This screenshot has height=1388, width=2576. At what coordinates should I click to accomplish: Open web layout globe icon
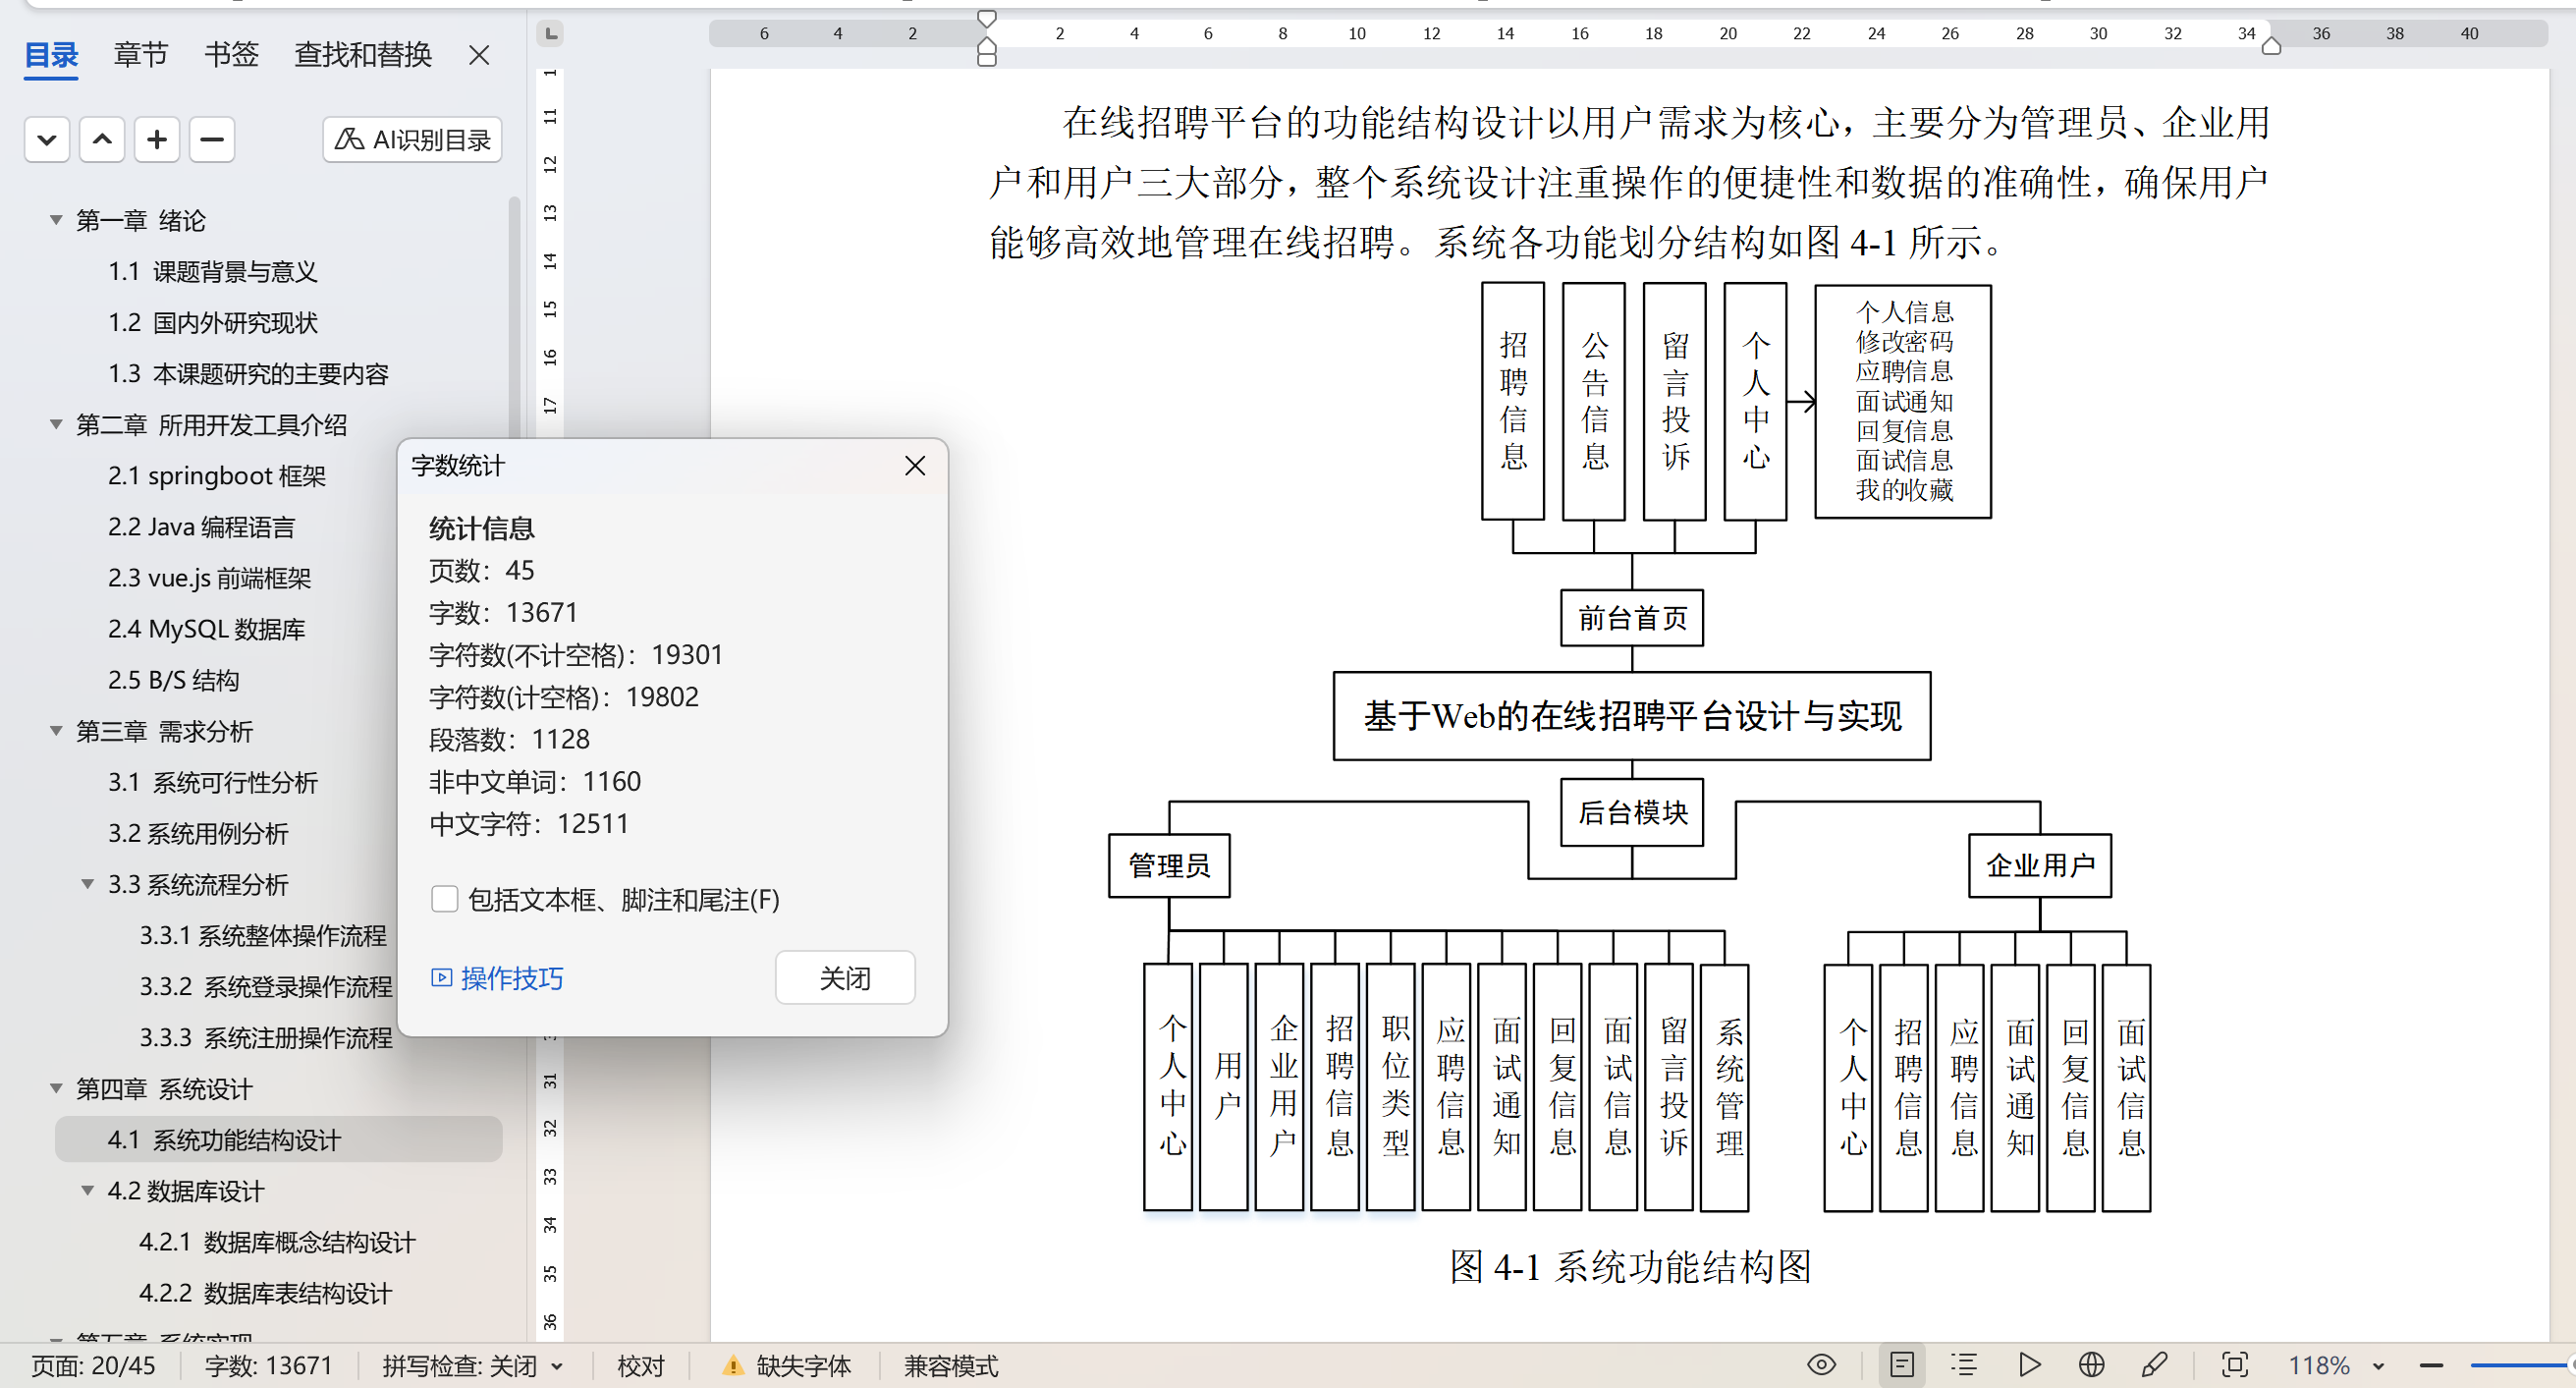pos(2091,1365)
